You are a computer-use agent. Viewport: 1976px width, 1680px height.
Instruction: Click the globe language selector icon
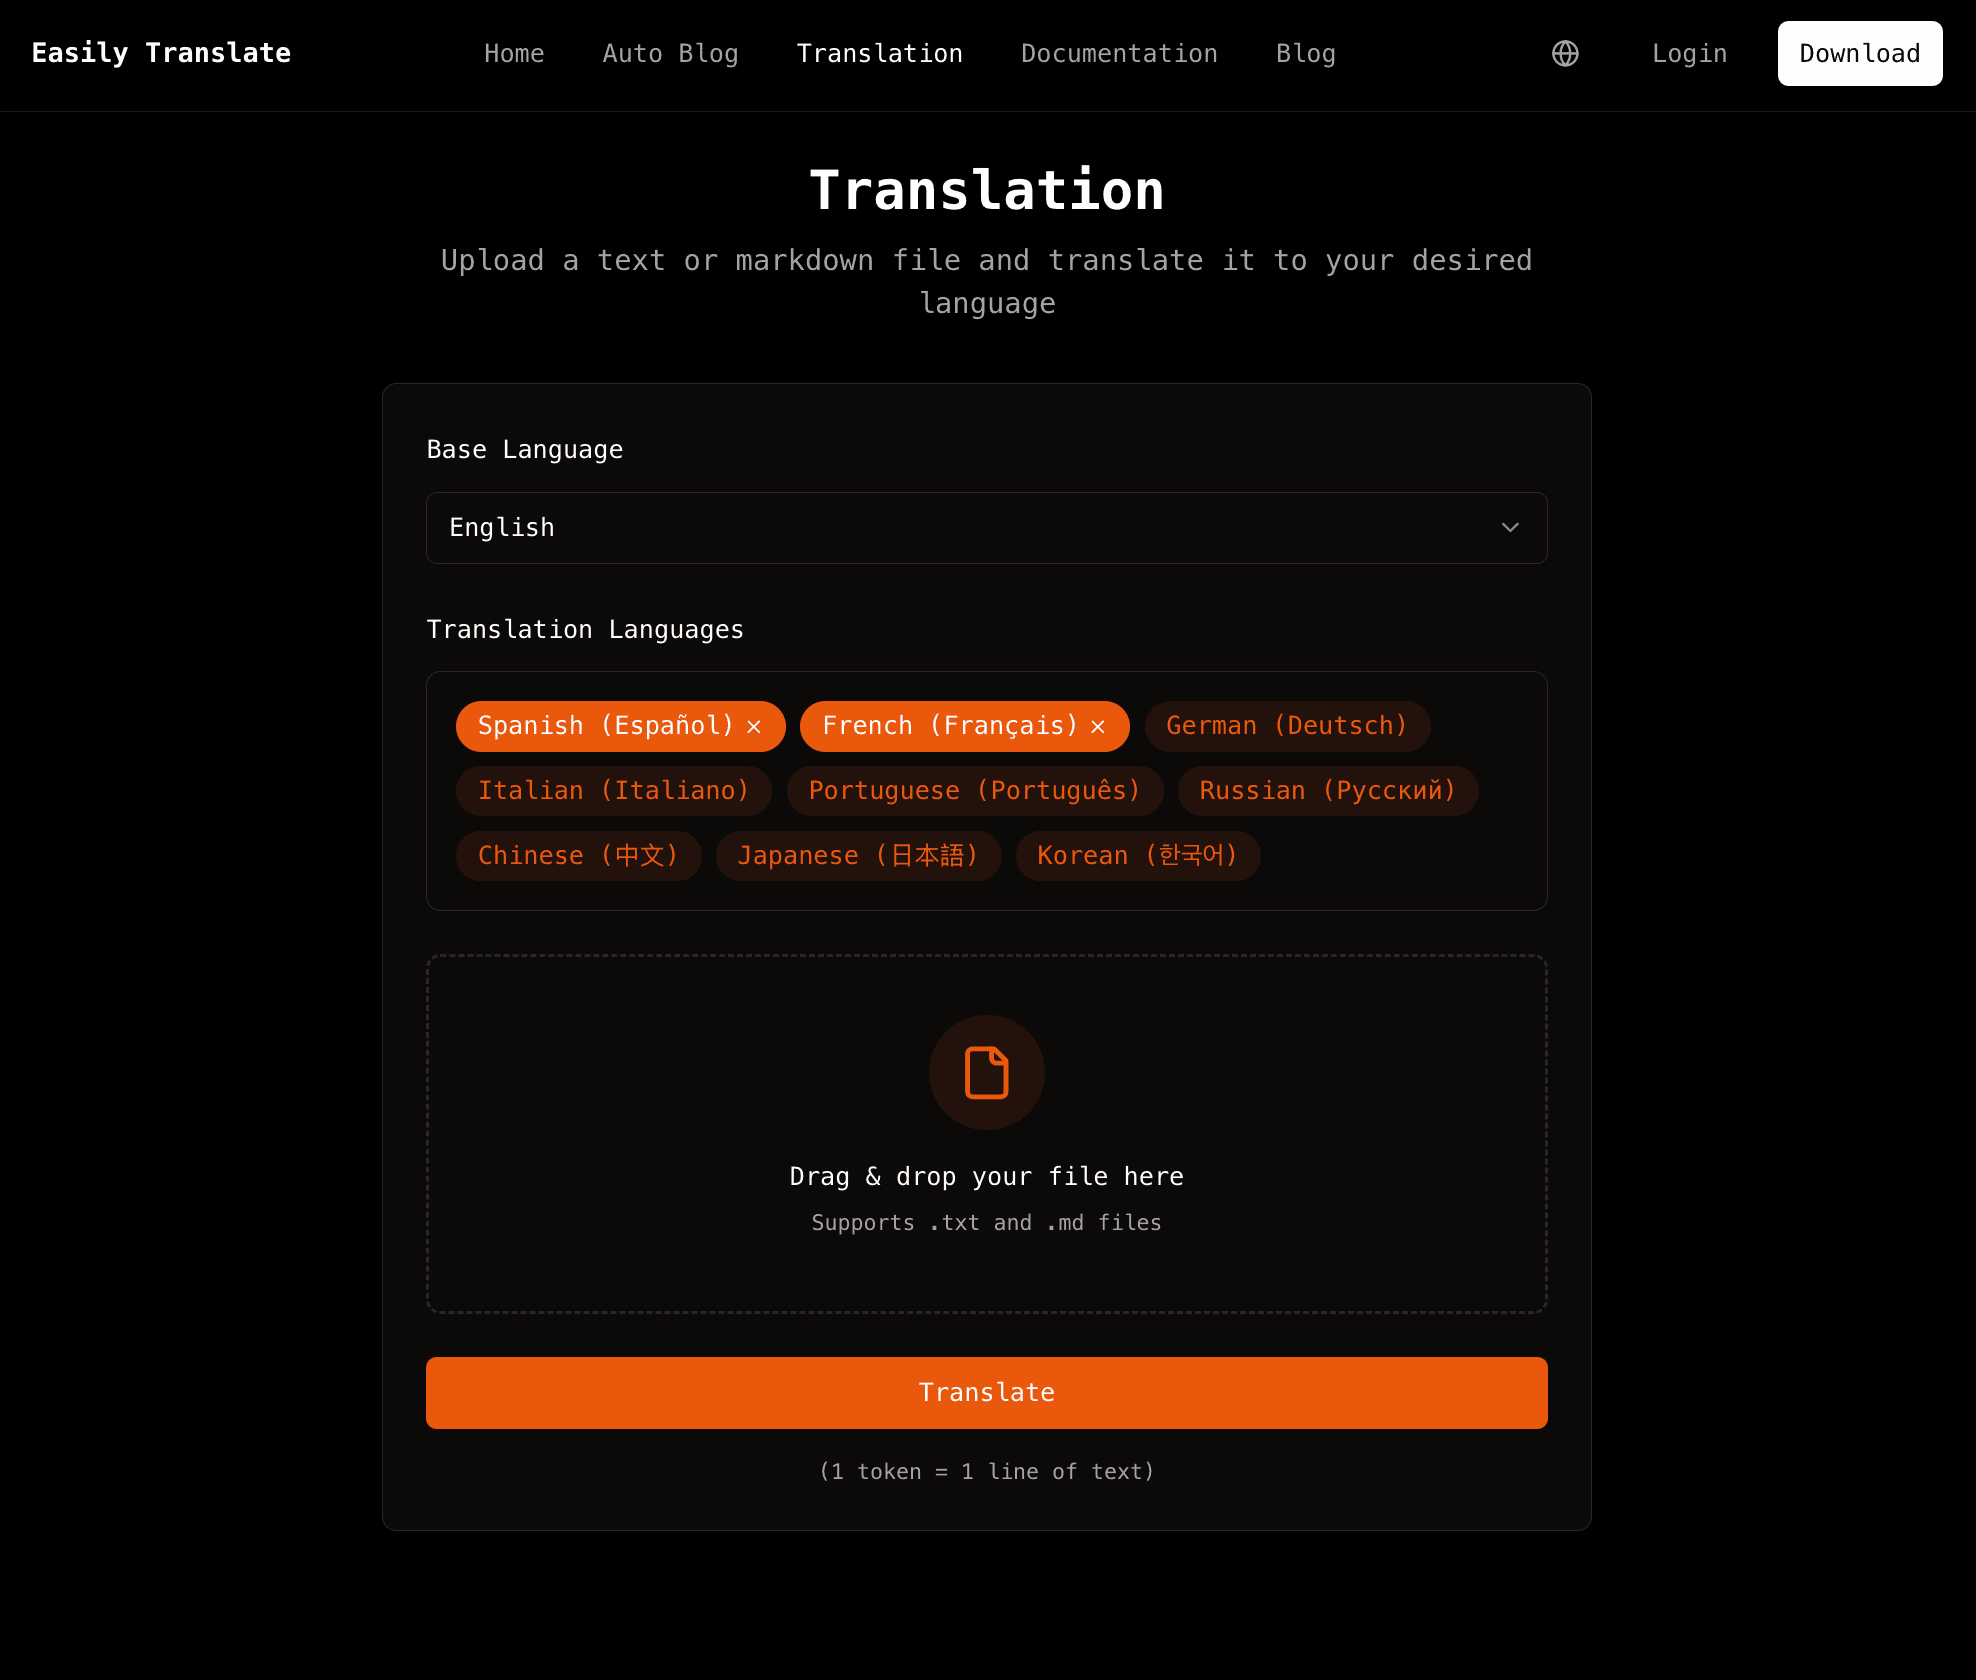pyautogui.click(x=1564, y=53)
